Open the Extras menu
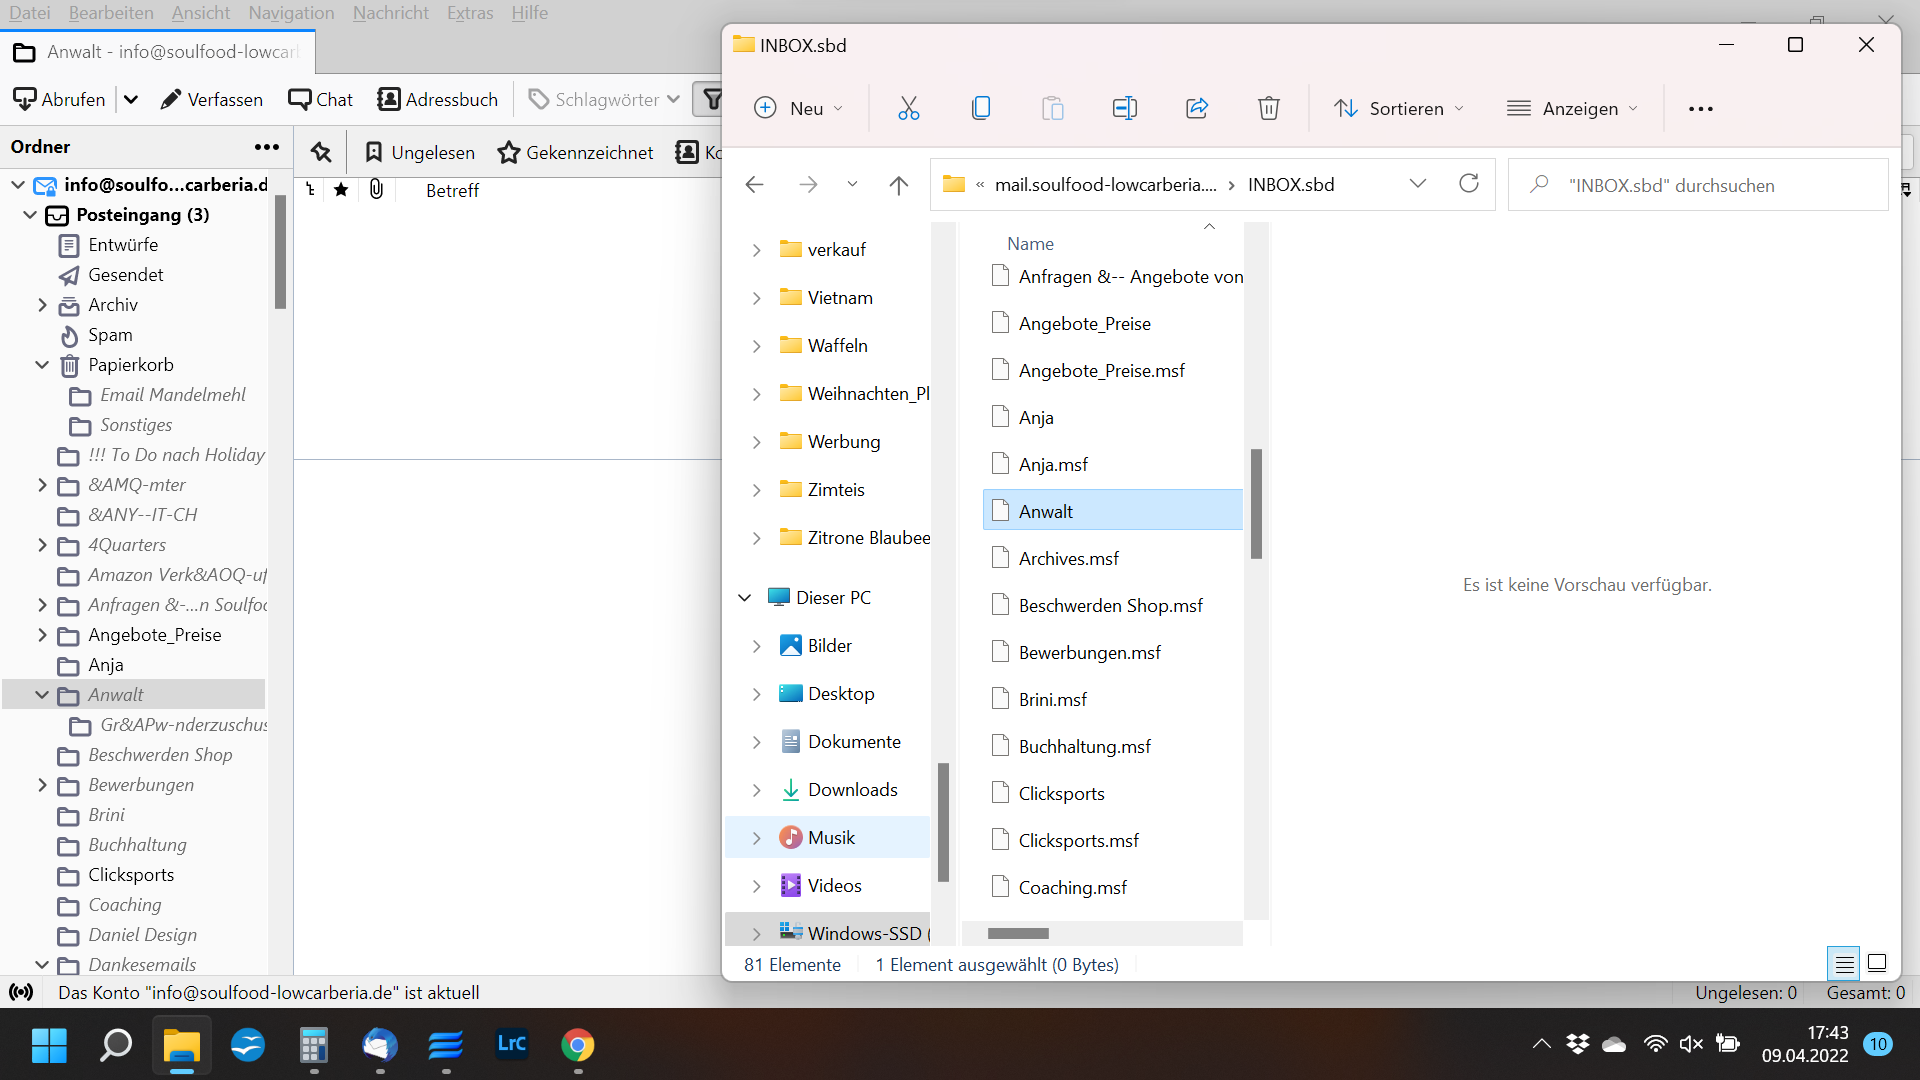1920x1080 pixels. pyautogui.click(x=469, y=13)
